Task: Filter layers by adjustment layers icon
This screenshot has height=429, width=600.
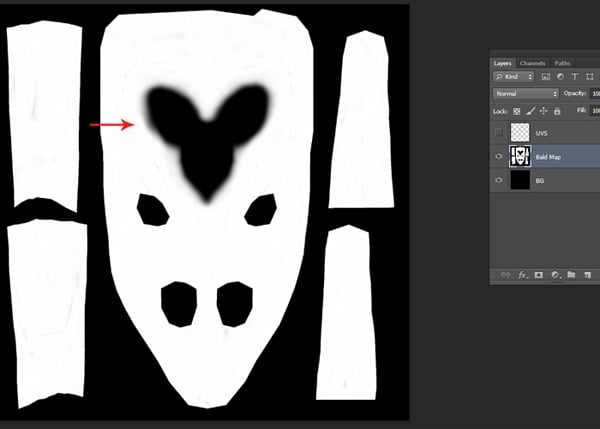Action: 560,77
